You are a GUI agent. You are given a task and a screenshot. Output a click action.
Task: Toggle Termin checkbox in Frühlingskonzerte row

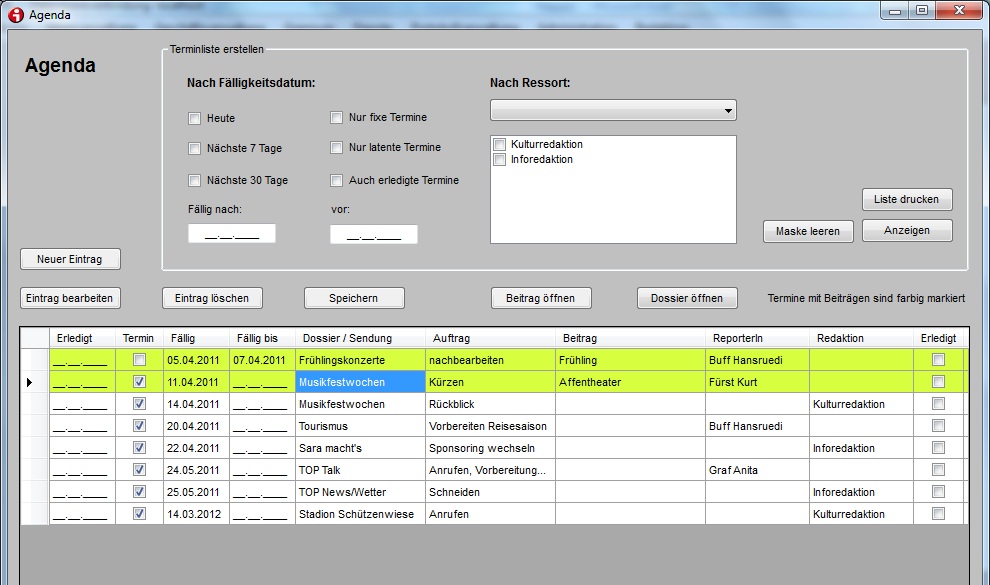pos(139,360)
